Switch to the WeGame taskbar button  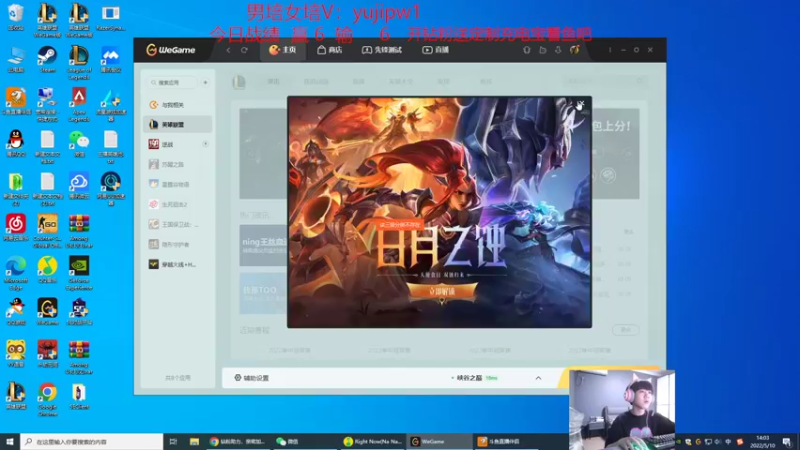tap(439, 441)
